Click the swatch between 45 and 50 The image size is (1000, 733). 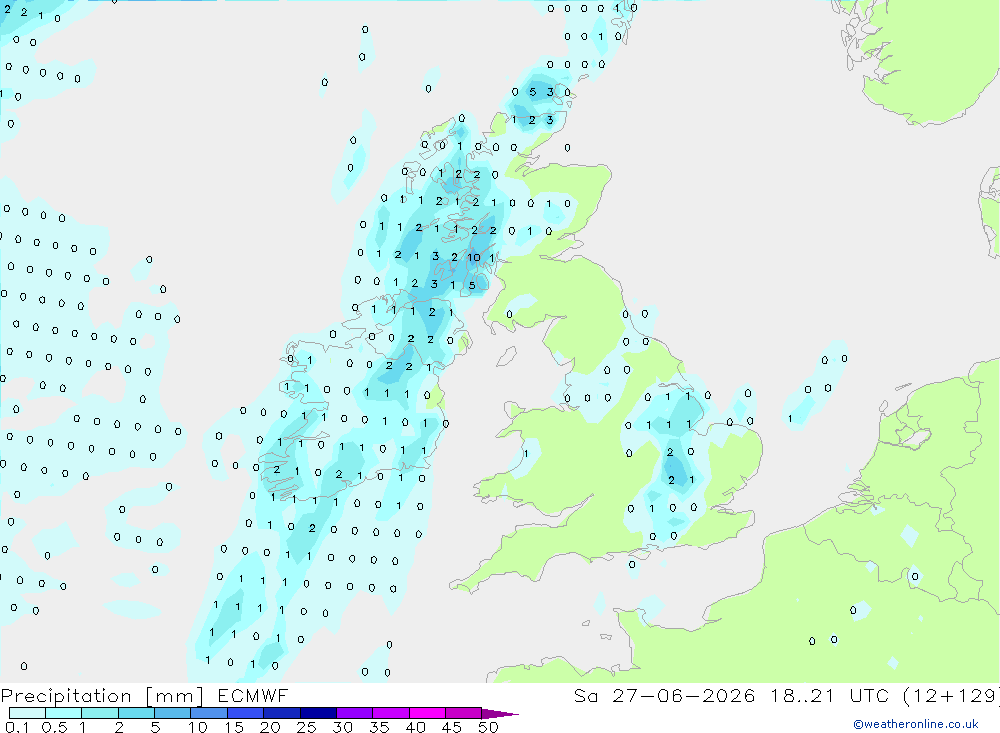click(x=464, y=713)
